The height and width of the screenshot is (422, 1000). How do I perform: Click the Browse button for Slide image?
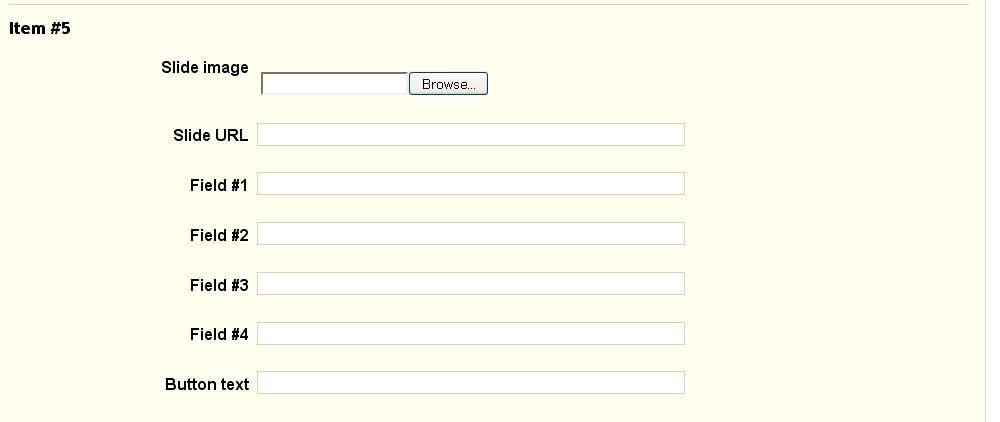tap(448, 85)
